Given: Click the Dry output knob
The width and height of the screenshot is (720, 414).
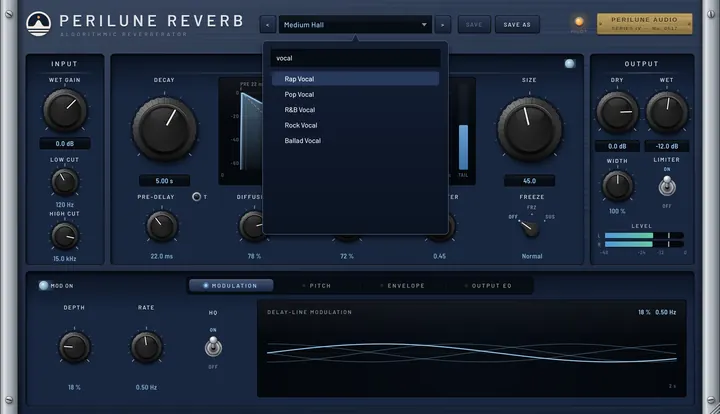Looking at the screenshot, I should tap(617, 112).
